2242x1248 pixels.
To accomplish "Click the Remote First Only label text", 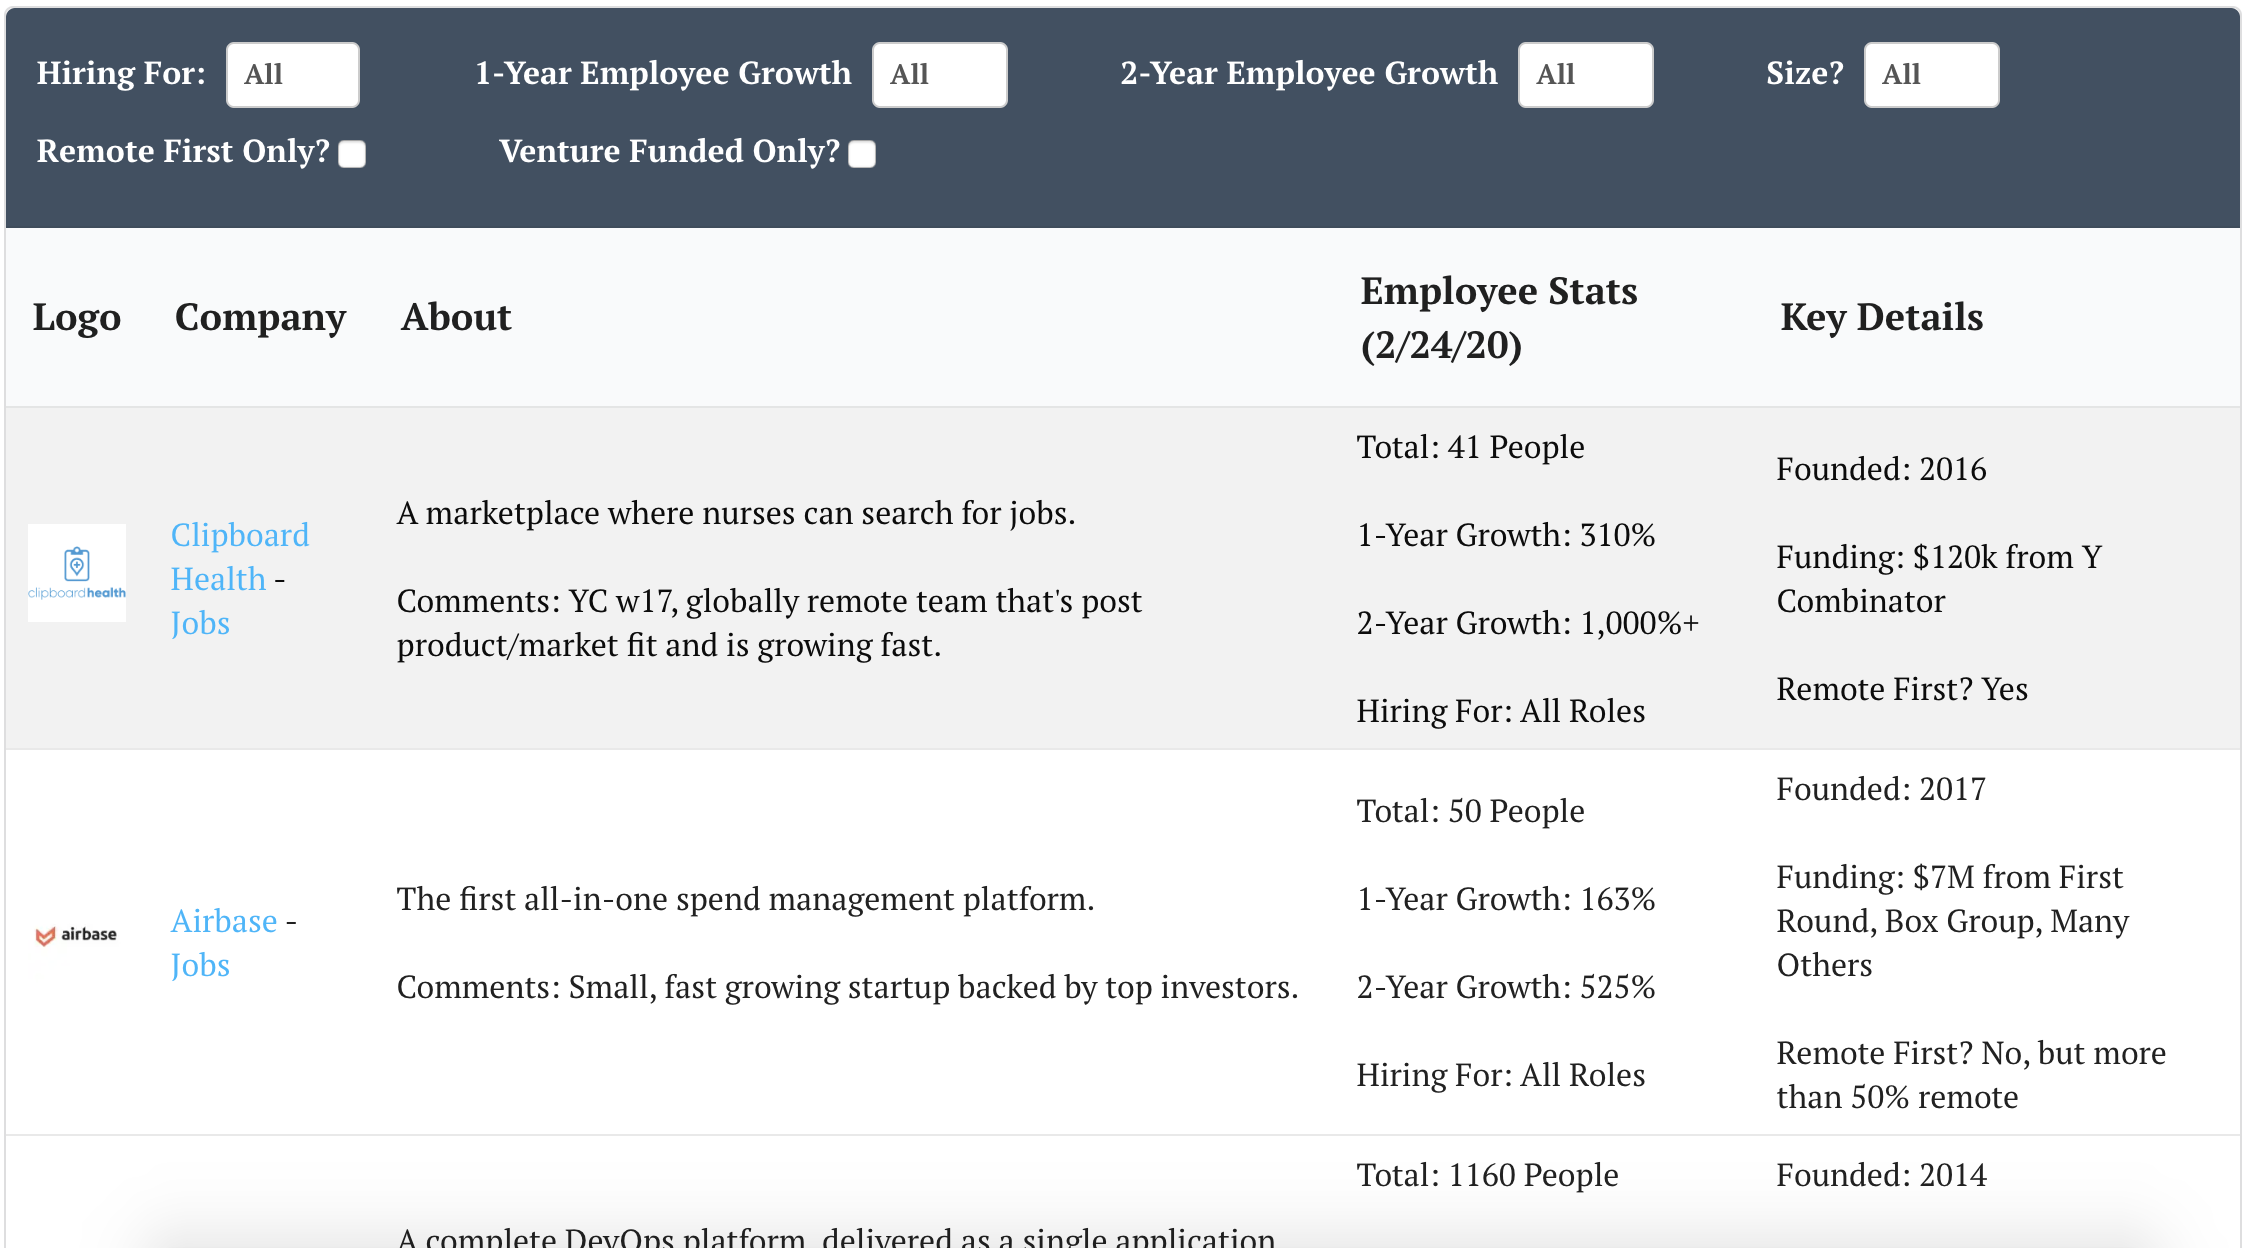I will (x=183, y=151).
